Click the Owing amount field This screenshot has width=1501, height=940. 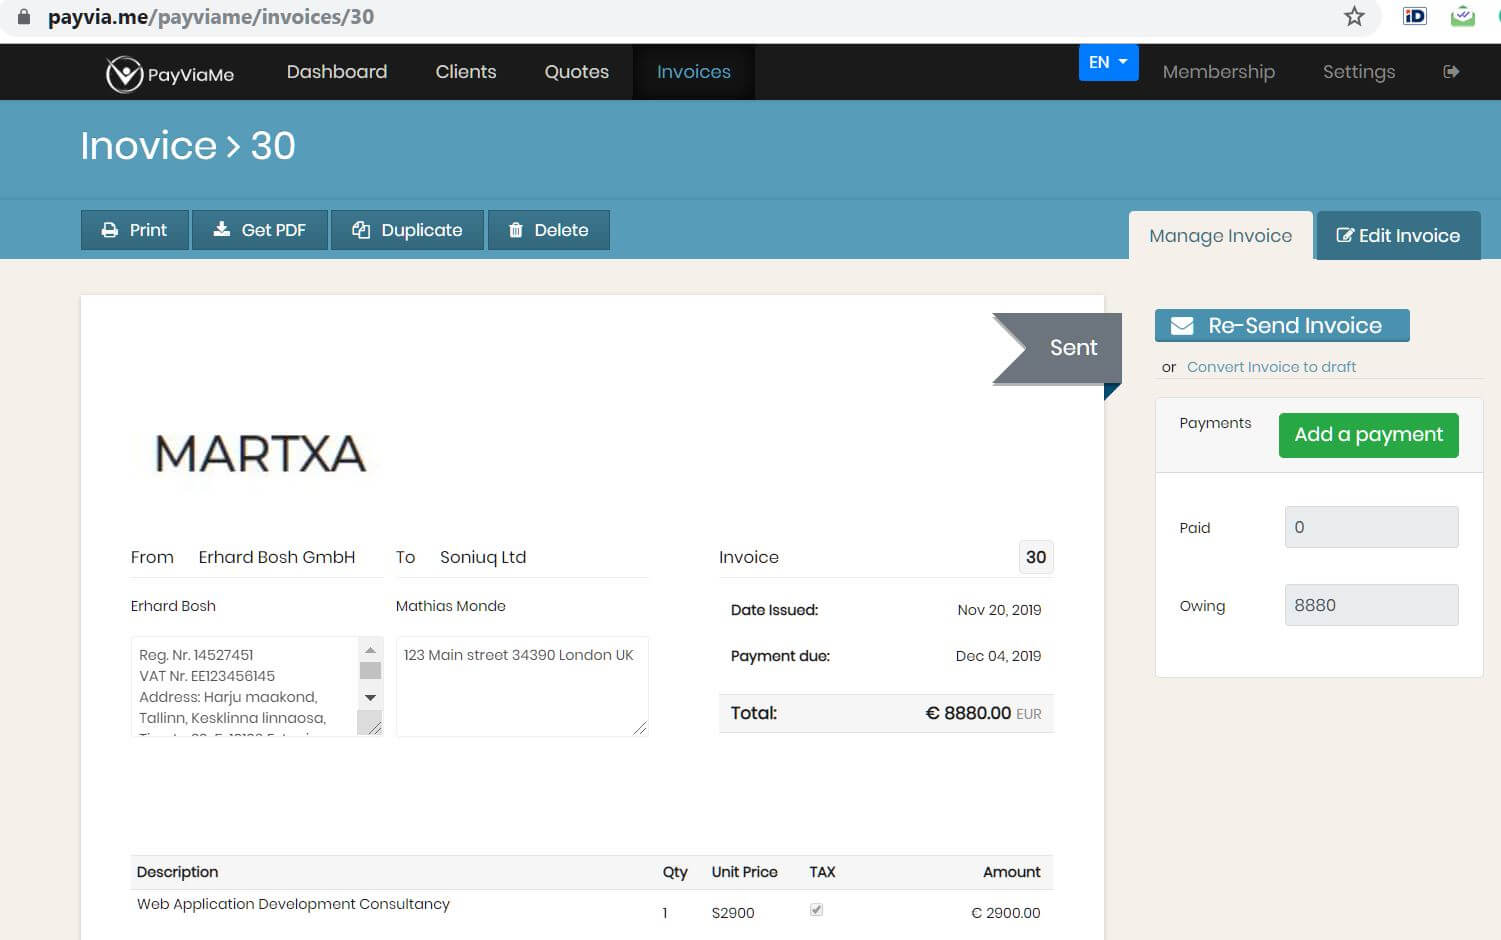[x=1371, y=605]
